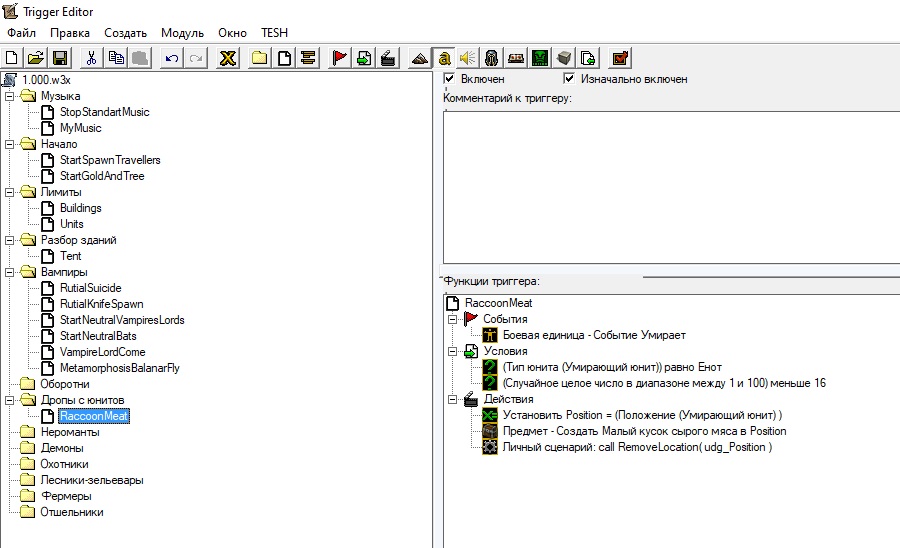The image size is (900, 548).
Task: Test the map with the red checkmark icon
Action: pos(620,58)
